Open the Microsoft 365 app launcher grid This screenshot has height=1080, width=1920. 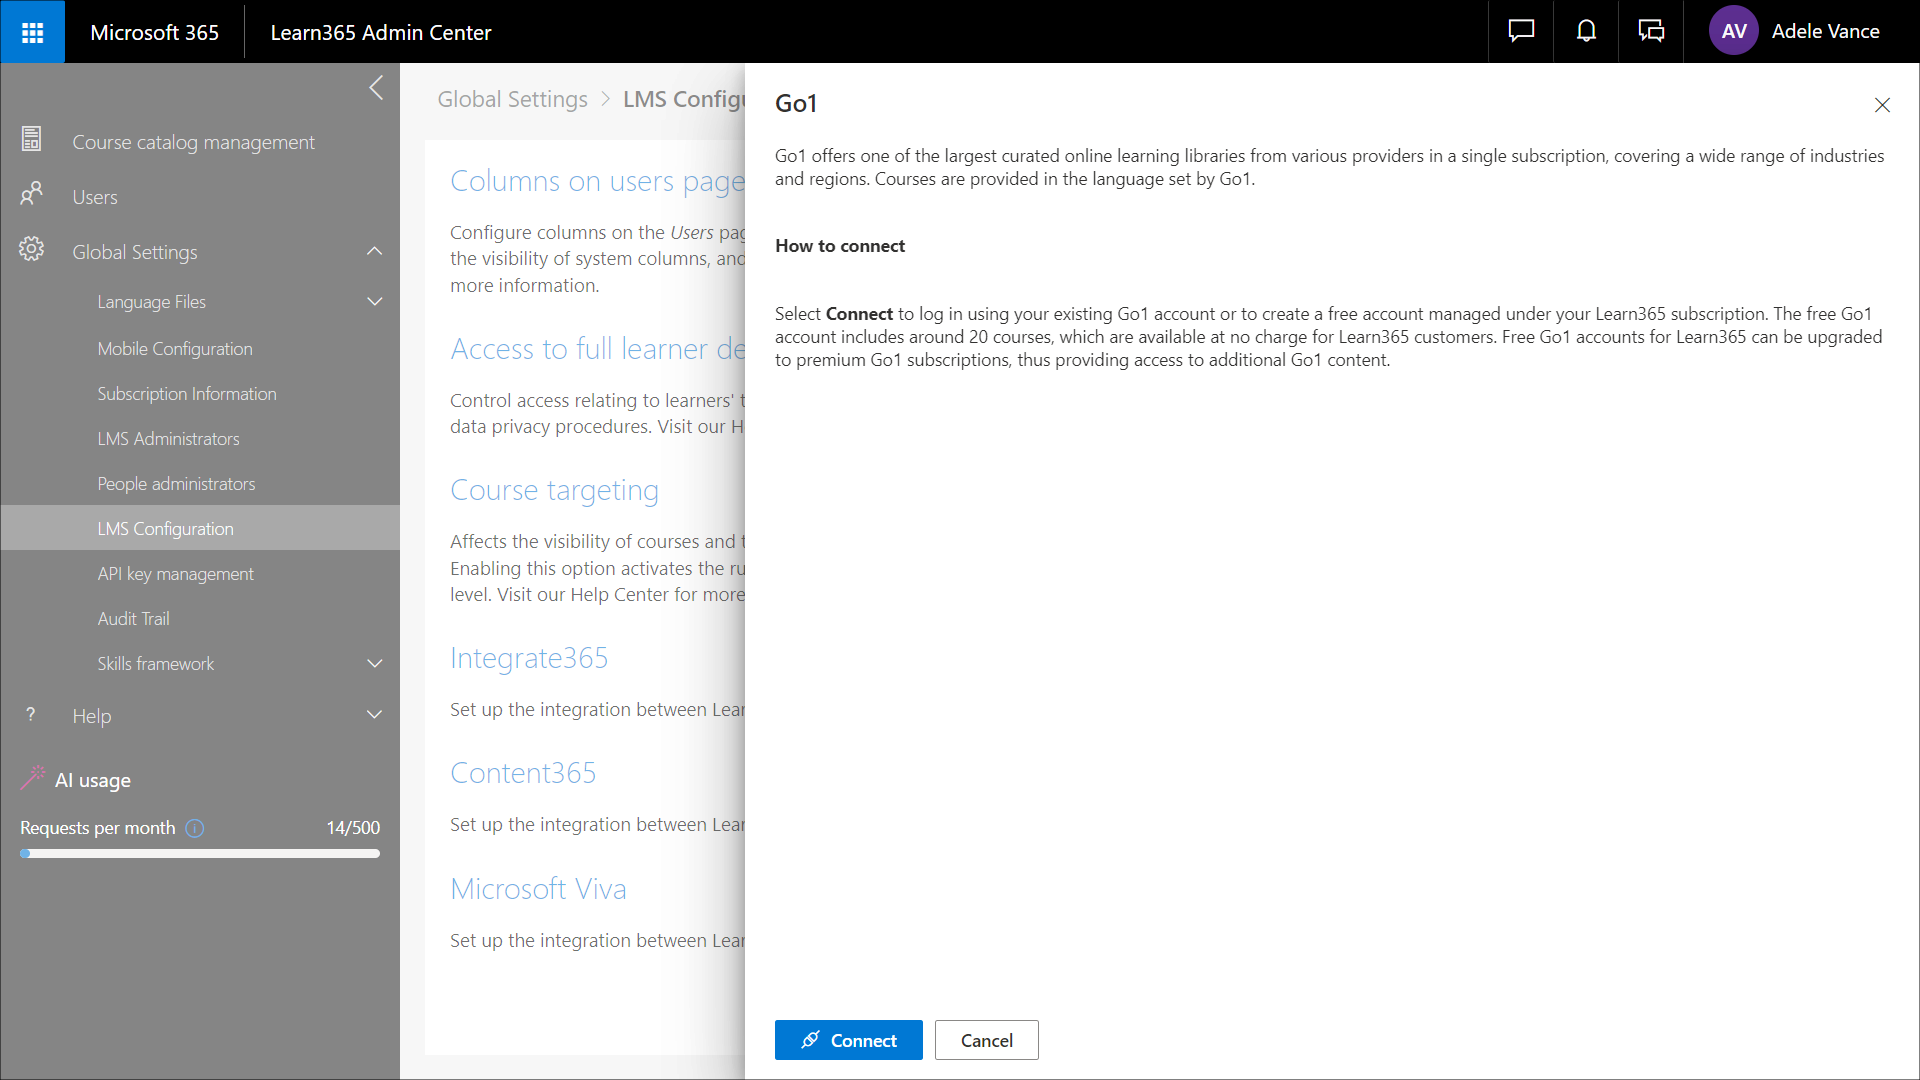tap(32, 32)
